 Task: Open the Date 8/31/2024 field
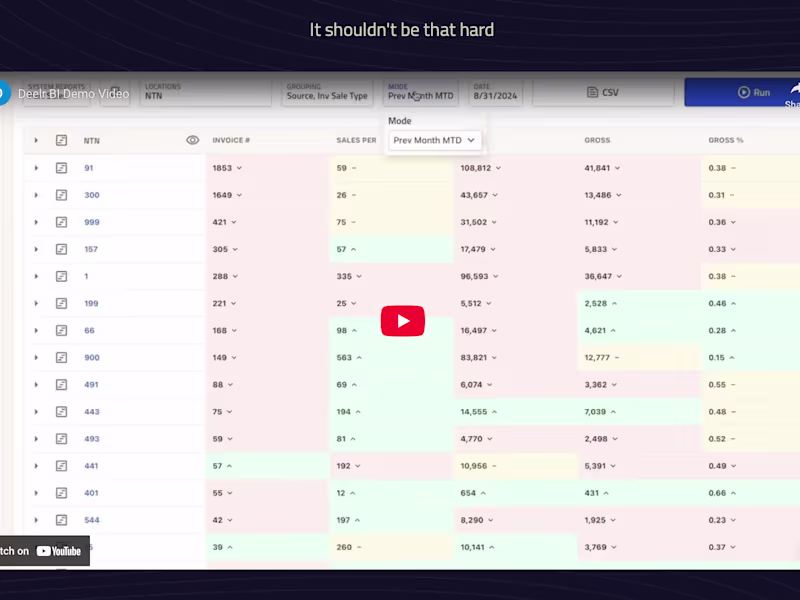(495, 92)
